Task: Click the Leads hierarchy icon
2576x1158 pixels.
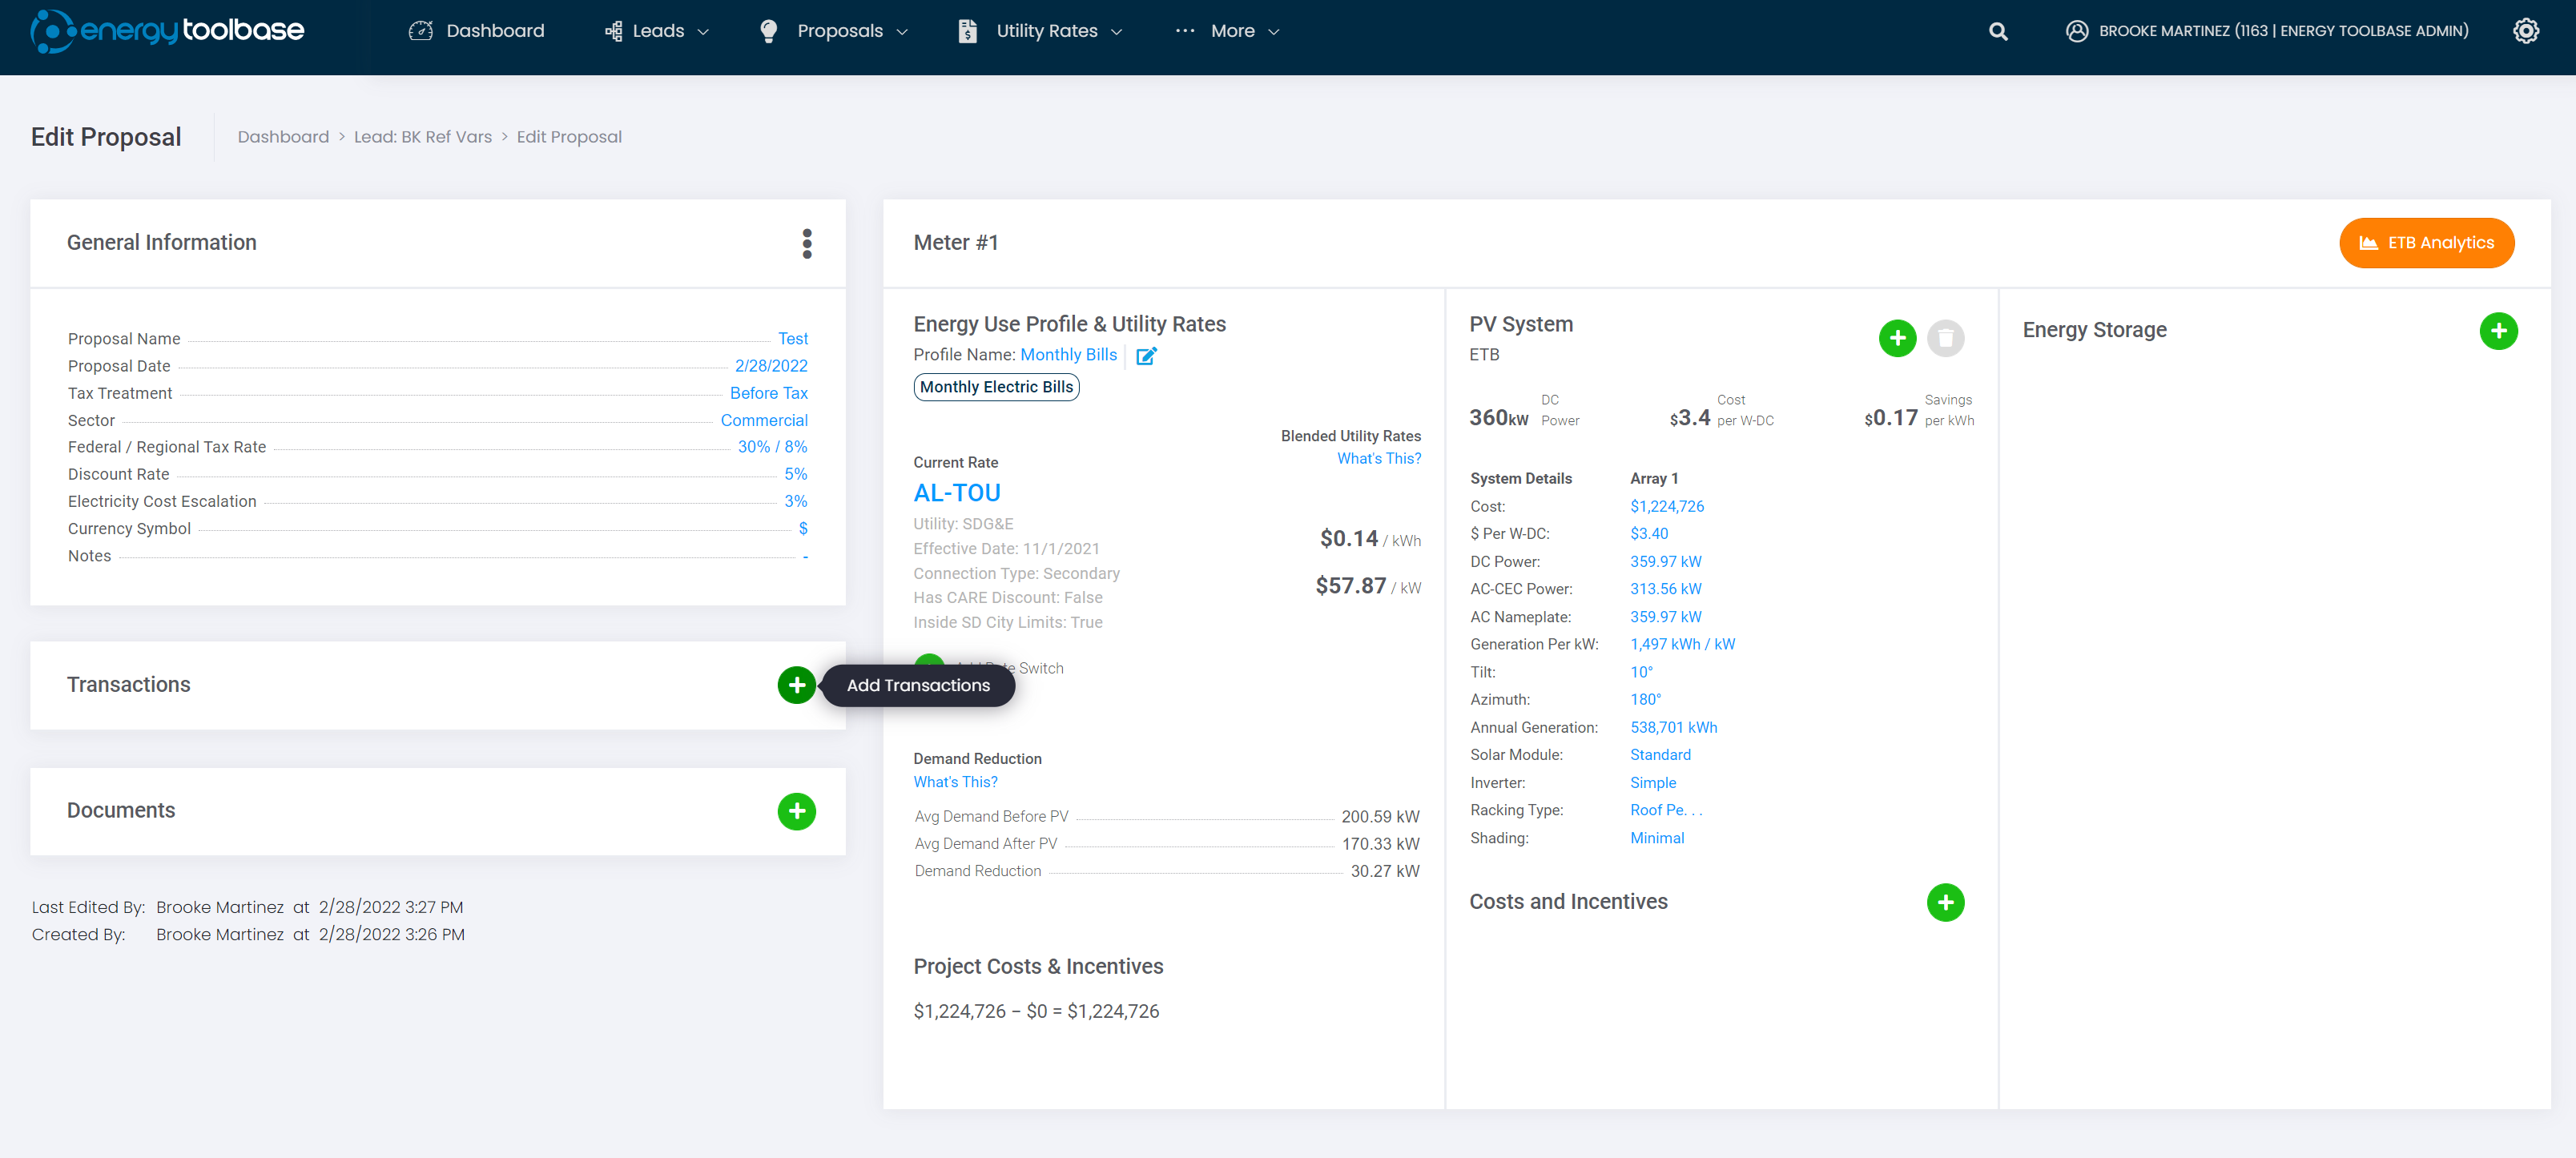Action: pyautogui.click(x=613, y=31)
